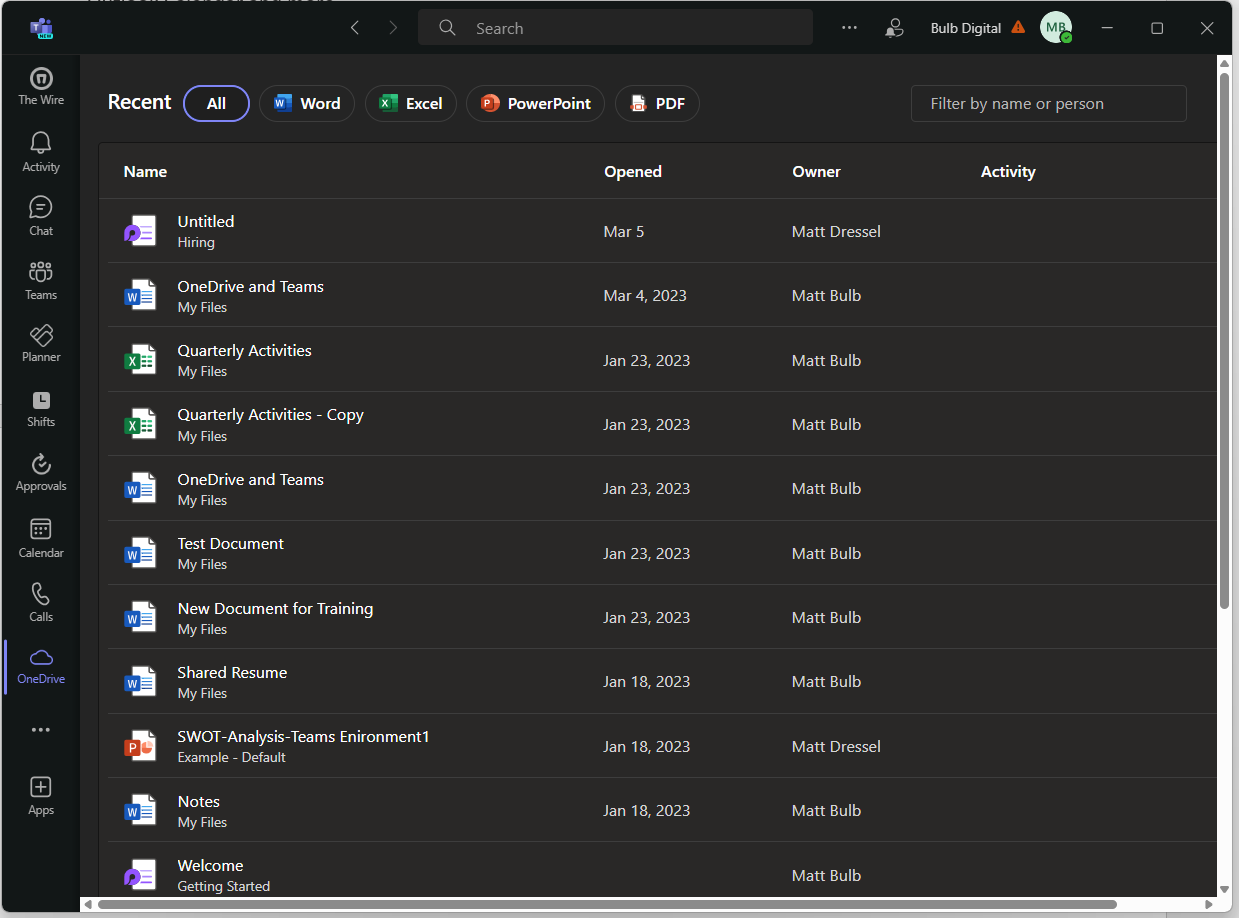The width and height of the screenshot is (1239, 918).
Task: Sort by Opened column header
Action: point(633,172)
